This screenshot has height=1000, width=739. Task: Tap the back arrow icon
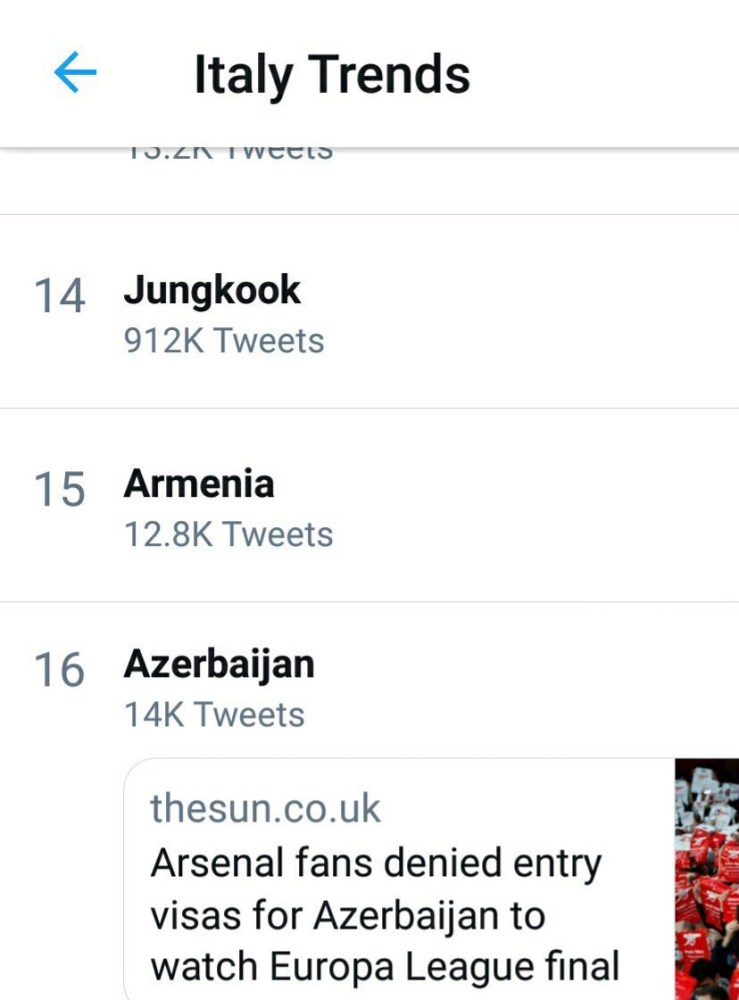[75, 73]
